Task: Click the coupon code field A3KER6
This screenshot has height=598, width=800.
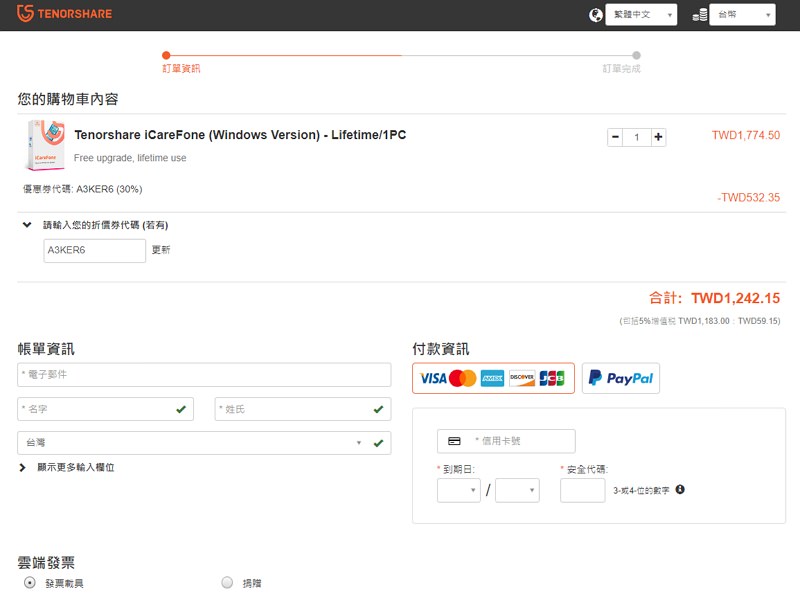Action: 94,250
